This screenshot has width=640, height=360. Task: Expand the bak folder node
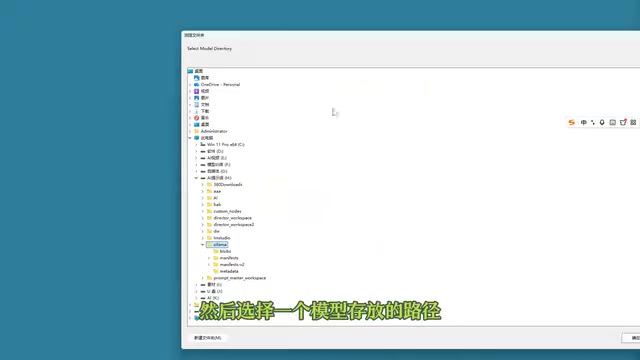click(x=203, y=205)
